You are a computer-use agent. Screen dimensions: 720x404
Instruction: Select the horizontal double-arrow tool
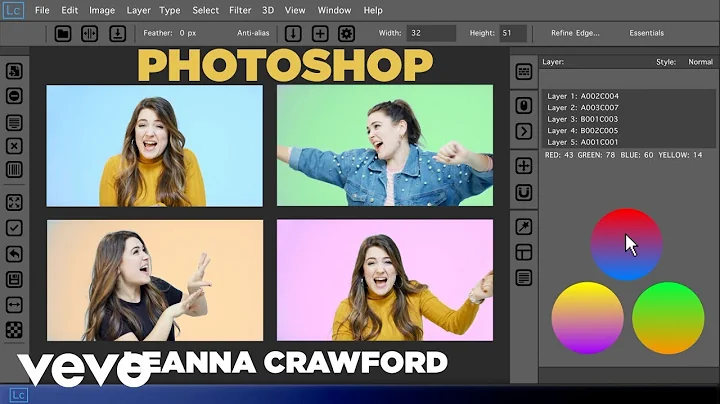14,304
